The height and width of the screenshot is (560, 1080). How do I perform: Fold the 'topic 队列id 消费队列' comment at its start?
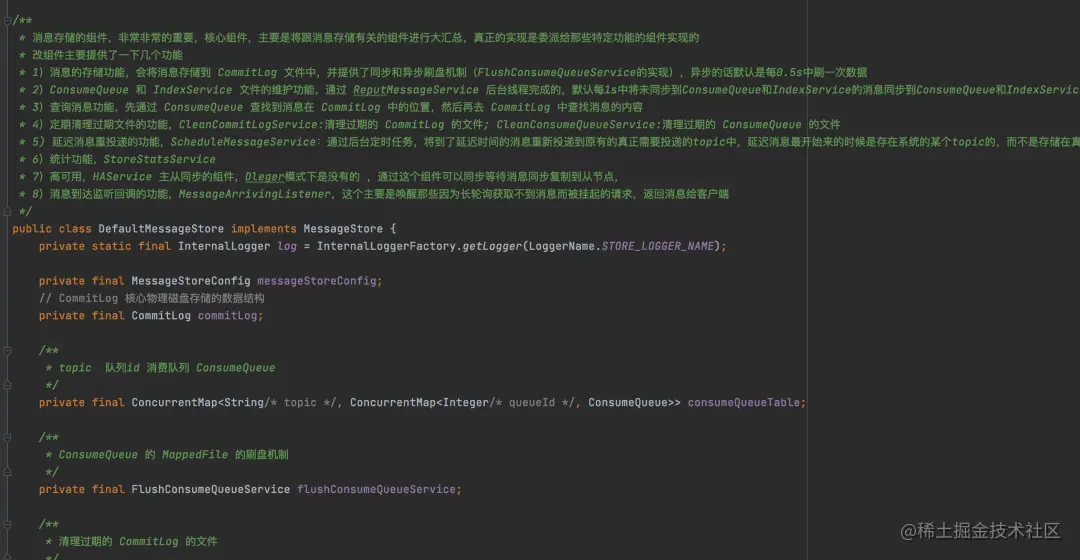point(7,351)
